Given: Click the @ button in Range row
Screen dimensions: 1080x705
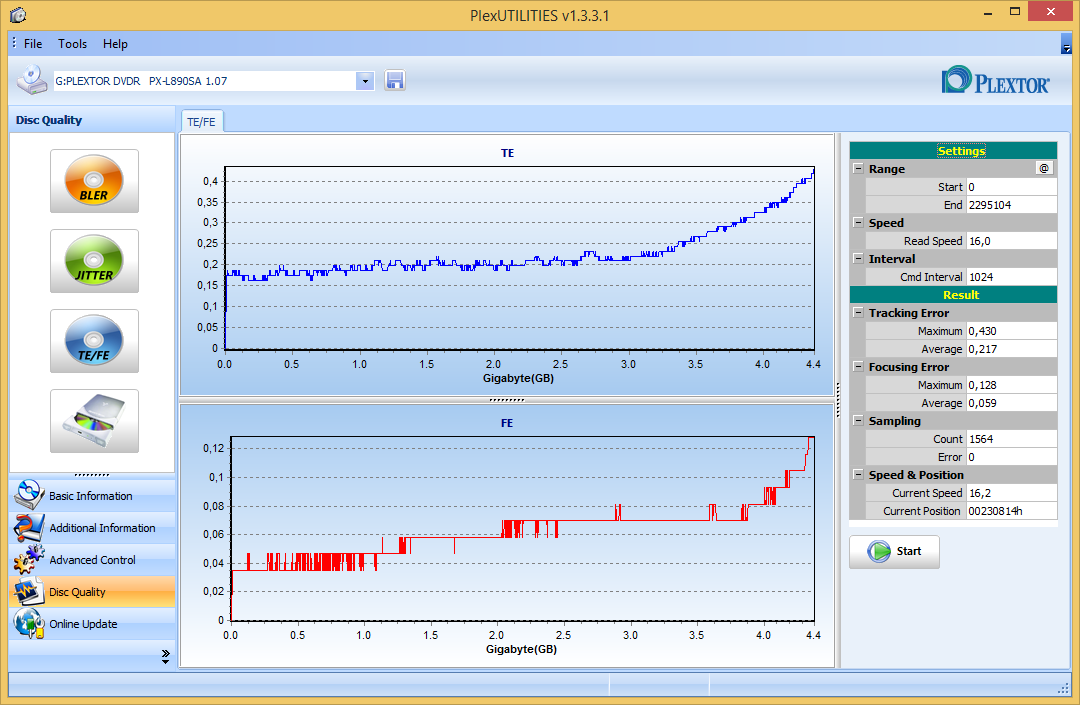Looking at the screenshot, I should 1044,168.
